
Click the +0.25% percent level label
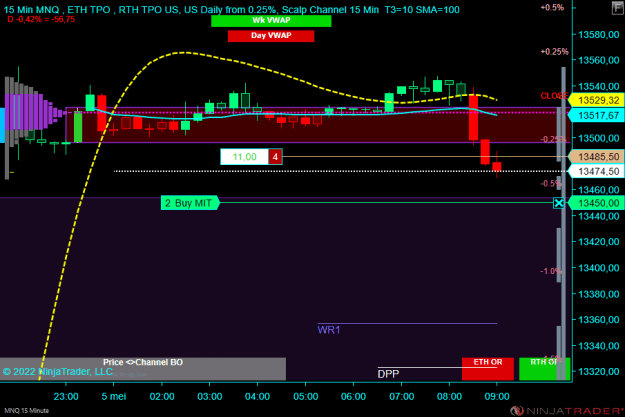click(554, 51)
